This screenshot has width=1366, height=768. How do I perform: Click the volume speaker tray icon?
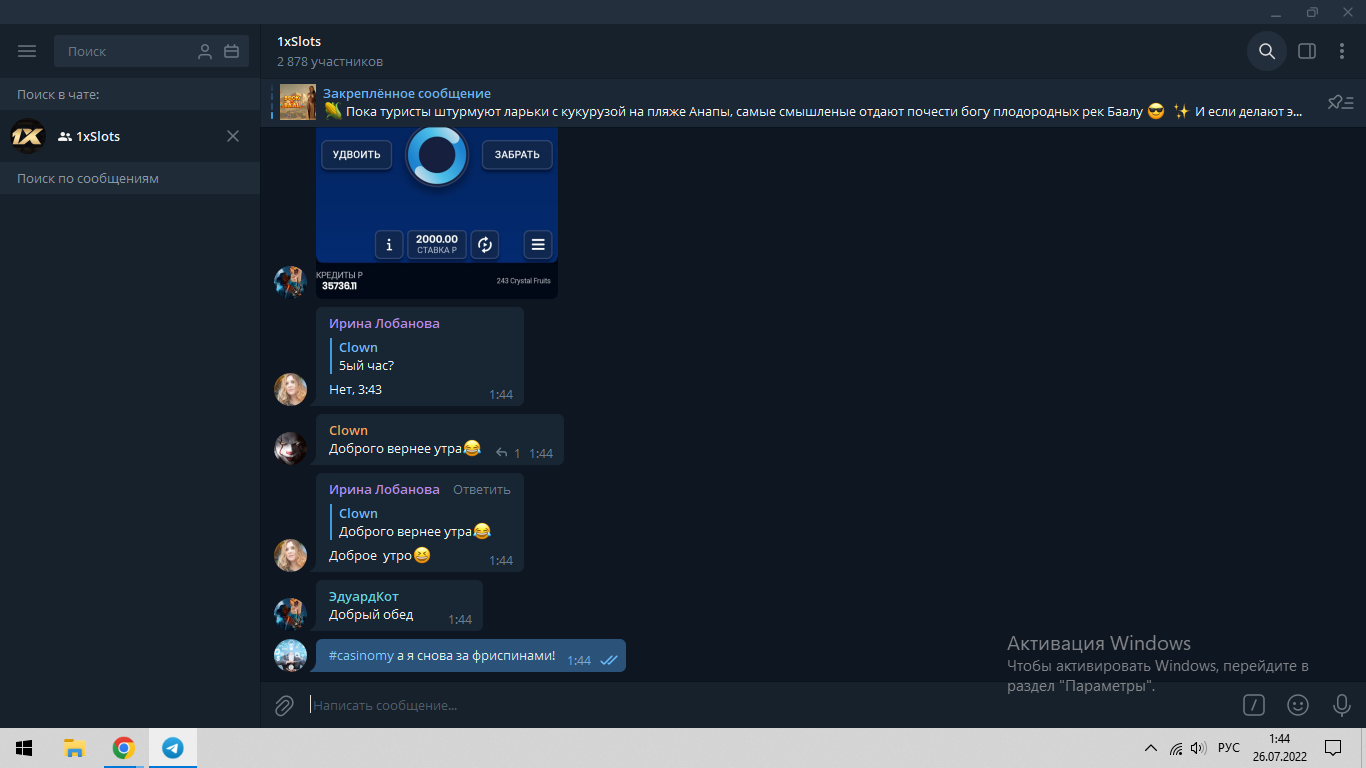click(1199, 748)
